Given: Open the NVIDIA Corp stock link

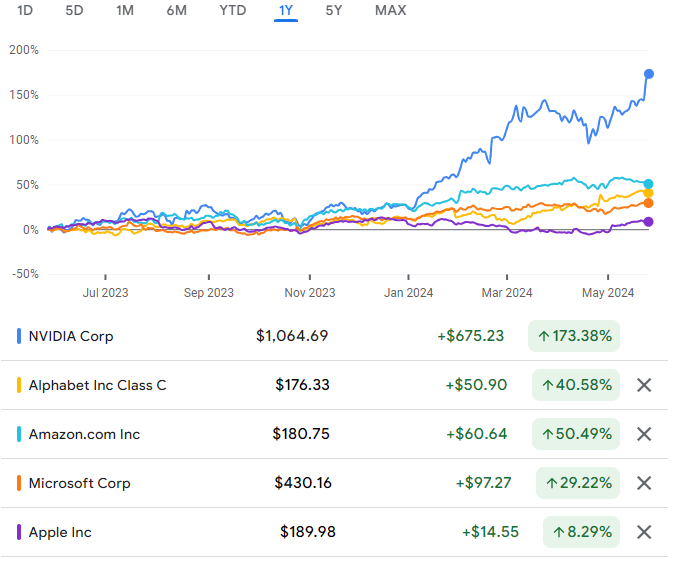Looking at the screenshot, I should click(x=70, y=336).
